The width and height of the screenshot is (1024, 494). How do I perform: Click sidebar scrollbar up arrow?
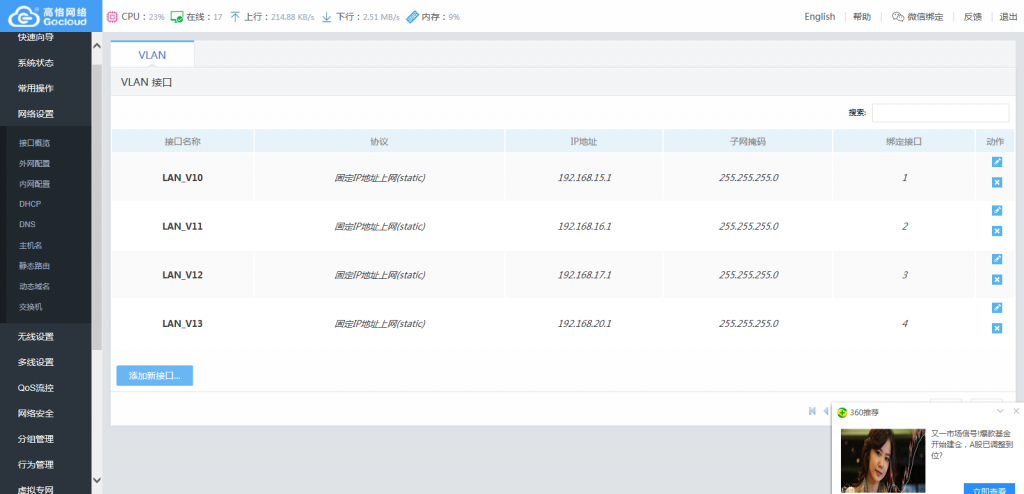pyautogui.click(x=97, y=46)
